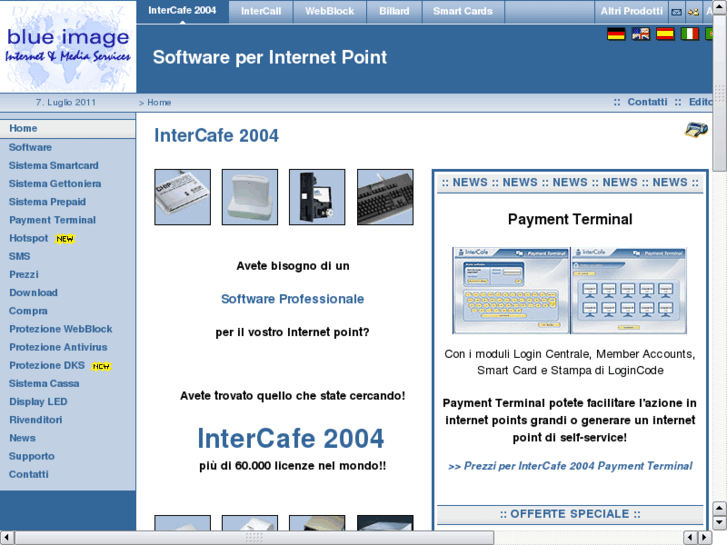The height and width of the screenshot is (545, 727).
Task: Open the Compra sidebar link
Action: click(28, 311)
